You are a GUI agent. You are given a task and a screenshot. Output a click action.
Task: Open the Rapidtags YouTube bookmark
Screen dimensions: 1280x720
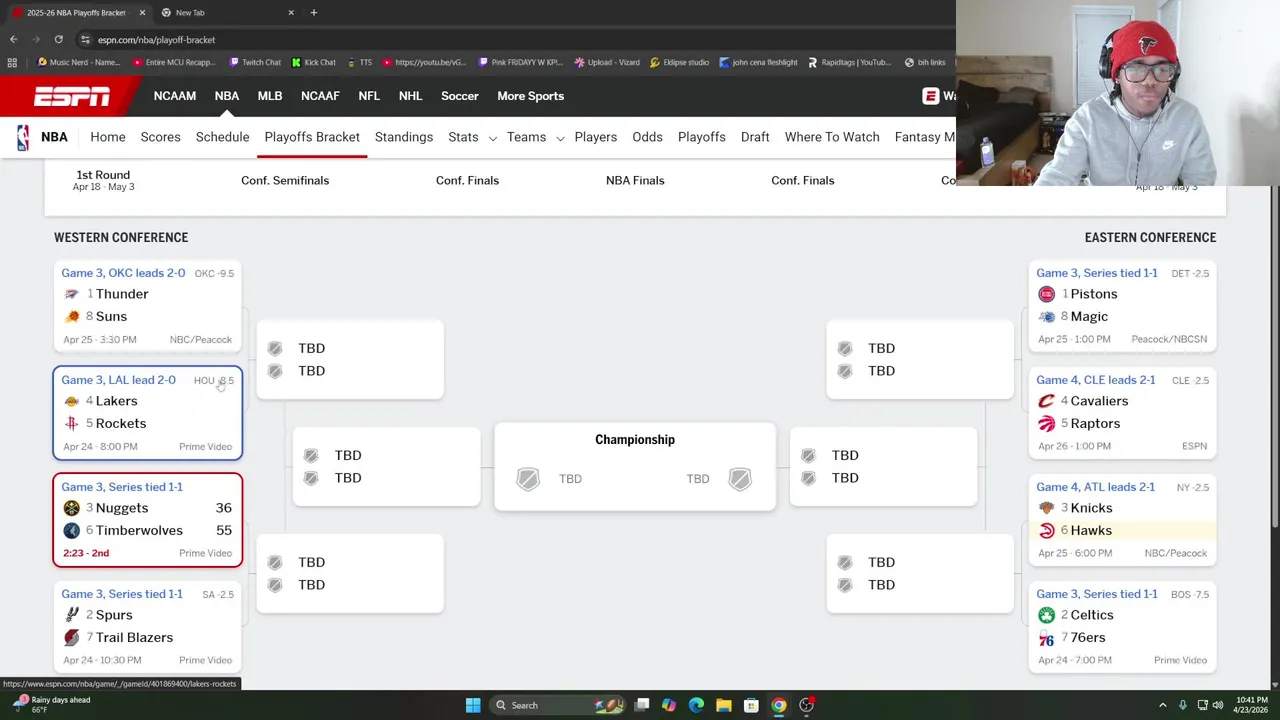pos(849,62)
